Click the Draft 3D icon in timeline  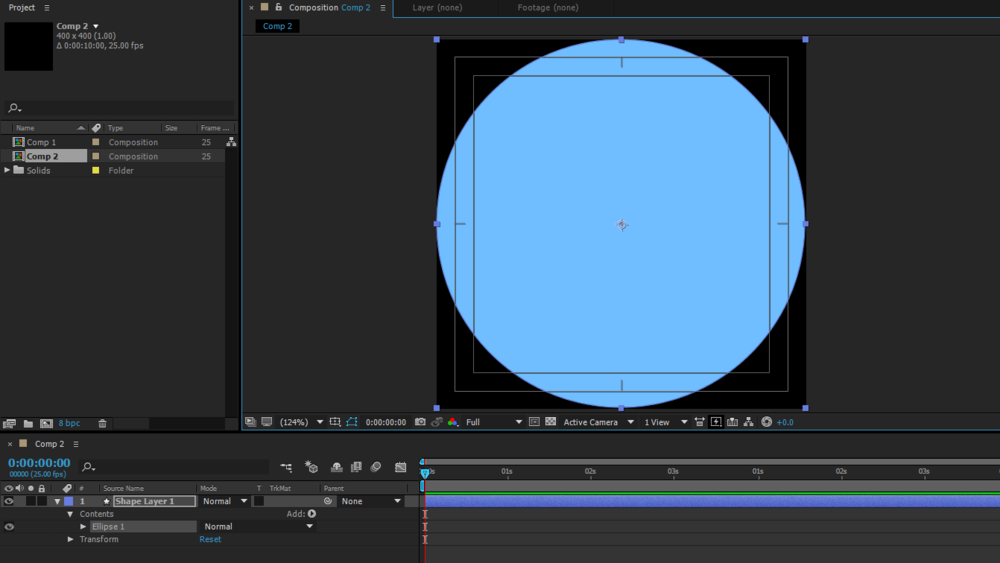click(x=311, y=467)
